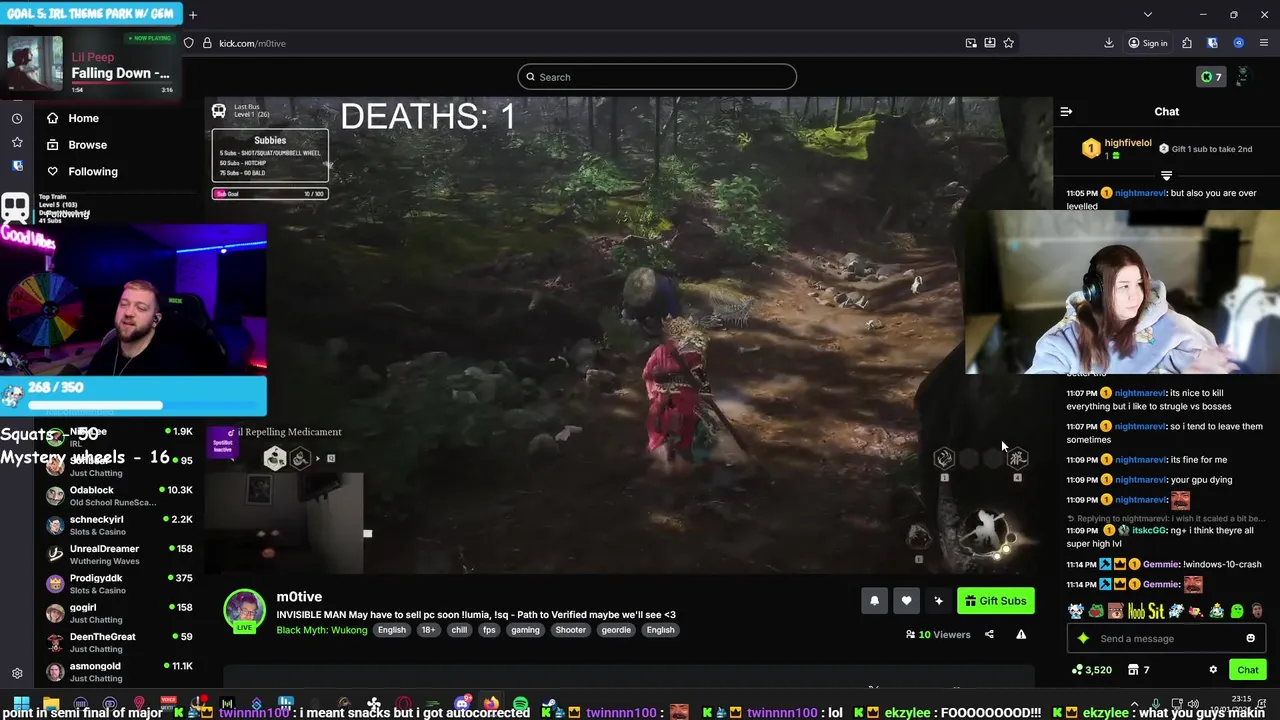Click the m0tive live avatar
Image resolution: width=1280 pixels, height=720 pixels.
click(x=244, y=610)
